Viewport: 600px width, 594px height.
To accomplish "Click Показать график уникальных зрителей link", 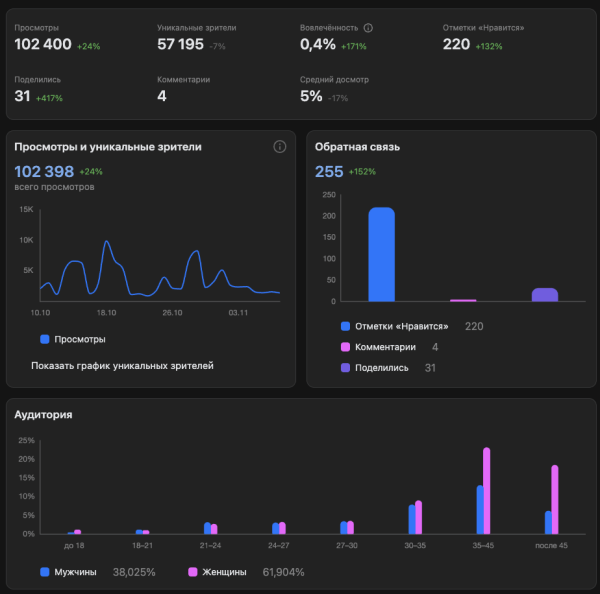I will 122,366.
